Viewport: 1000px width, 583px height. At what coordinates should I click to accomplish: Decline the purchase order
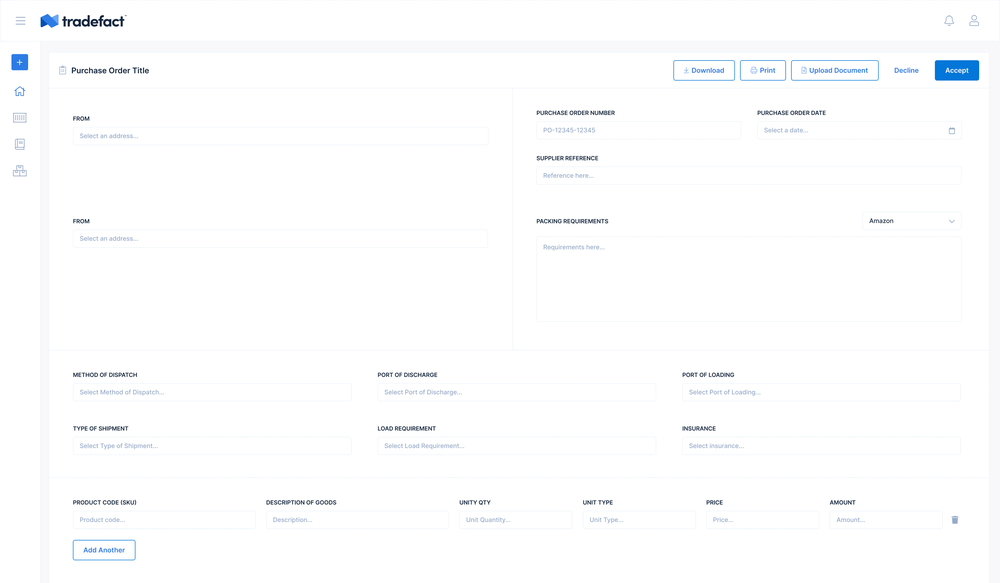tap(906, 70)
